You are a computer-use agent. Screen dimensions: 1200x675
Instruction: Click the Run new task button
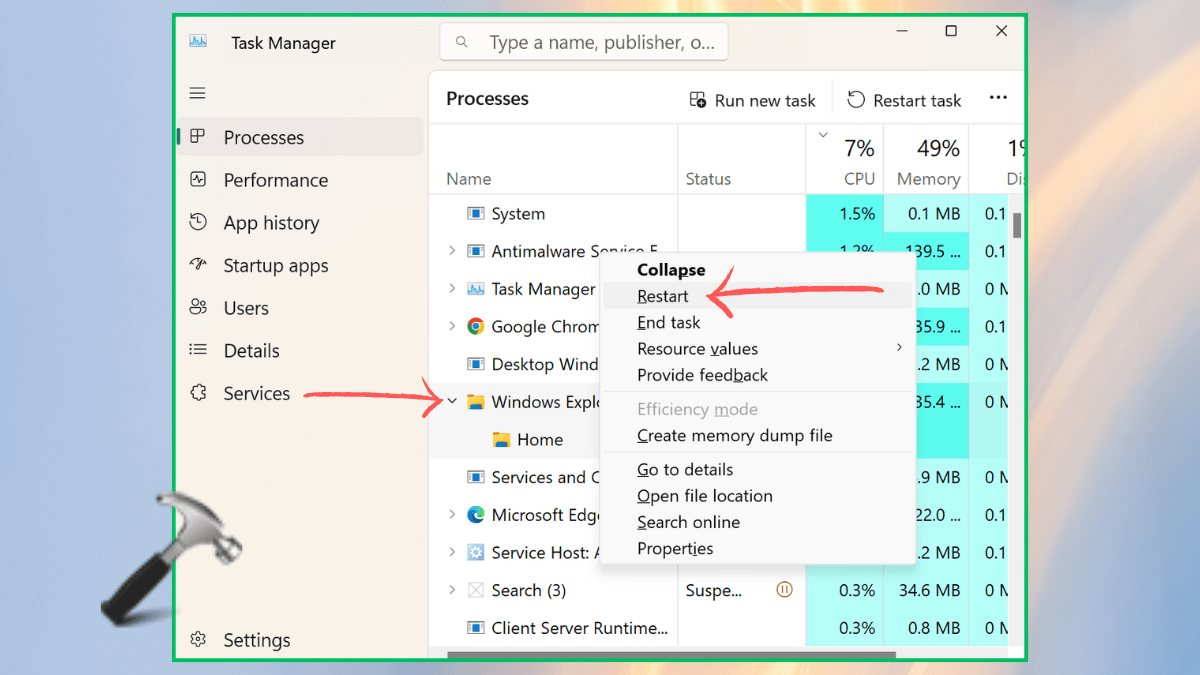(x=753, y=100)
